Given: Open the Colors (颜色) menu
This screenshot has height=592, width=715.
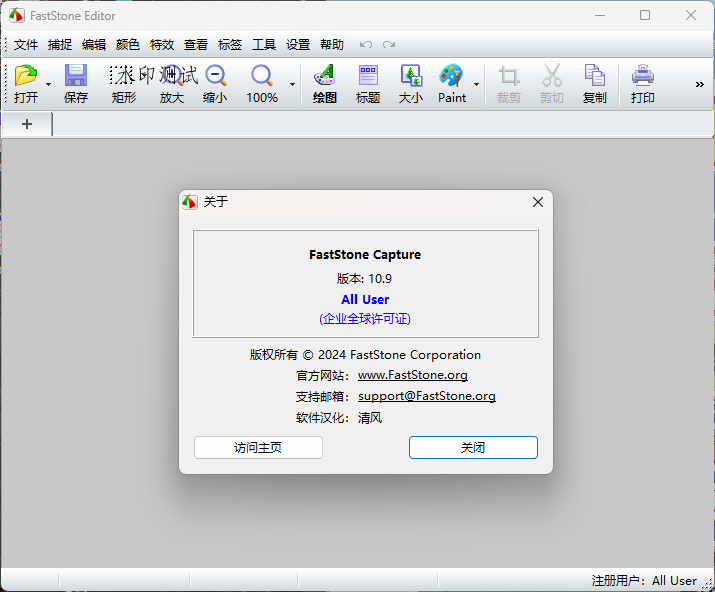Looking at the screenshot, I should [128, 45].
